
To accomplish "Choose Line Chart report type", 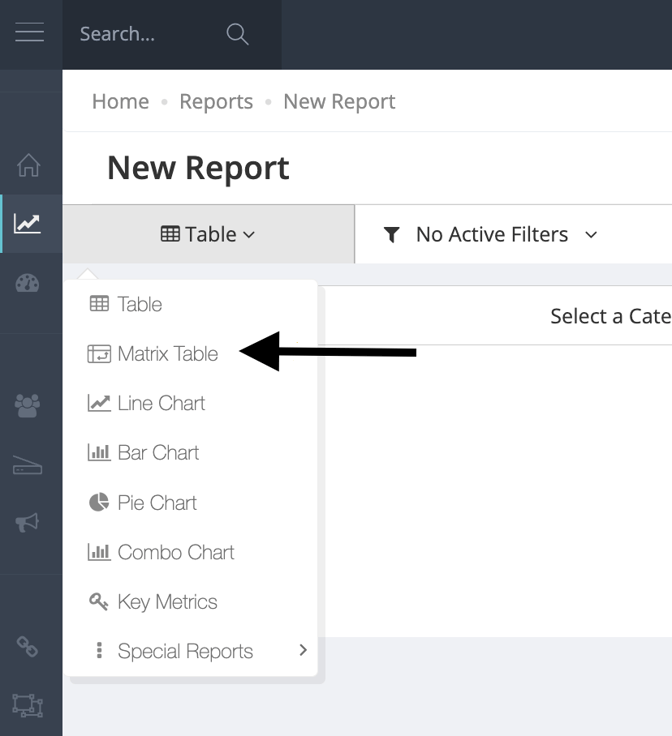I will point(161,403).
